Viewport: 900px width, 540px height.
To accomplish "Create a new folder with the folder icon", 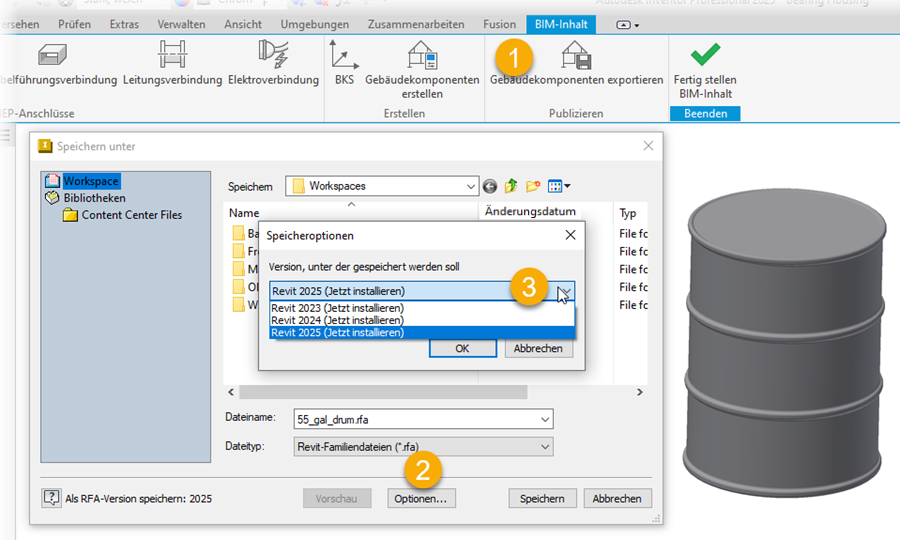I will [533, 186].
